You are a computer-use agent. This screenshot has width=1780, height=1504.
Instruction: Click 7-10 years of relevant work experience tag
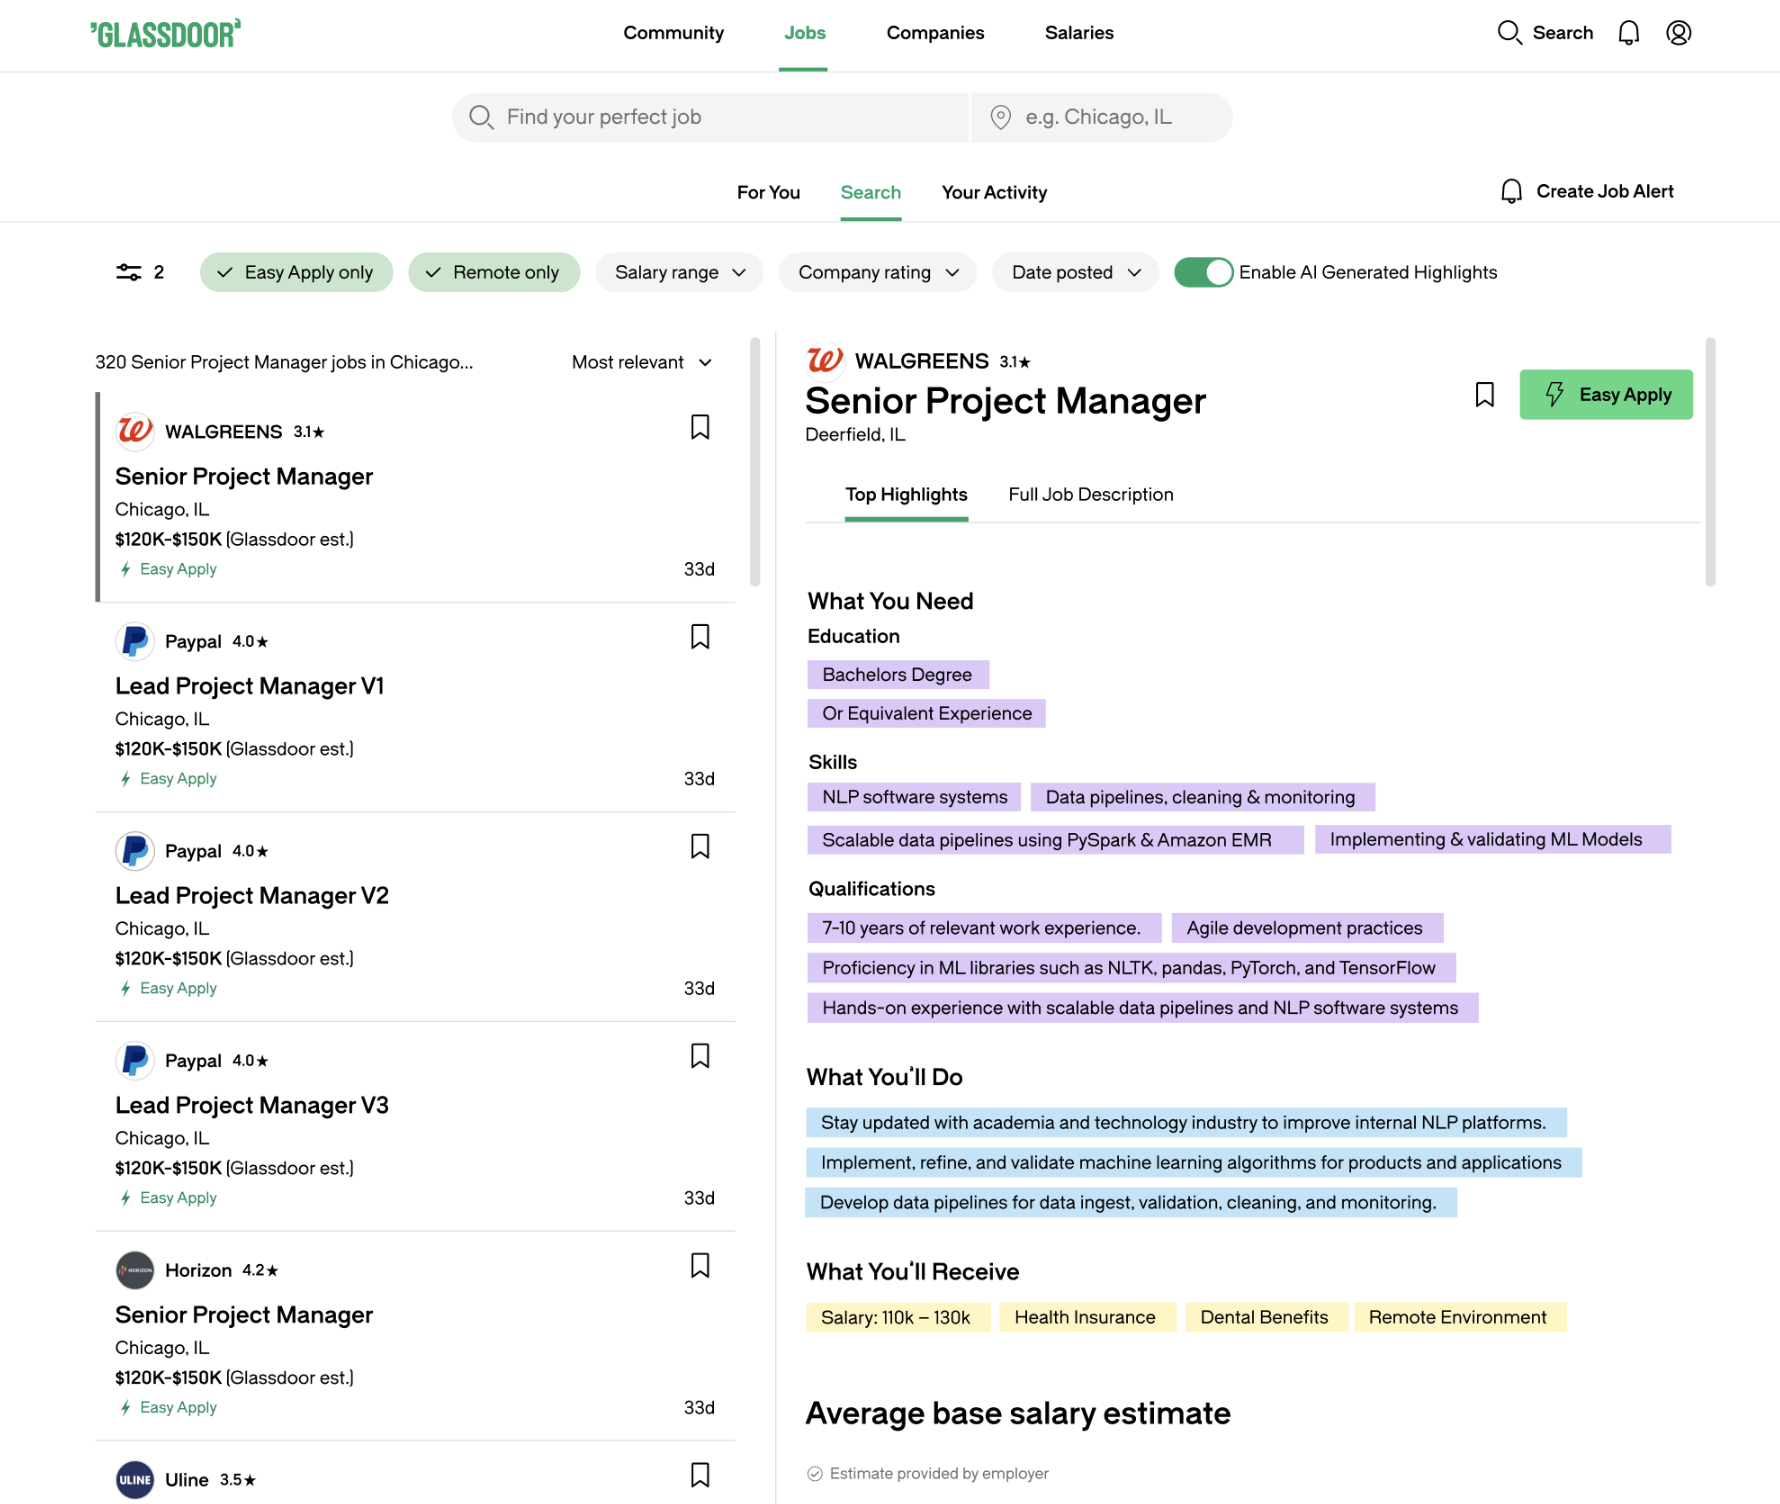click(x=982, y=928)
